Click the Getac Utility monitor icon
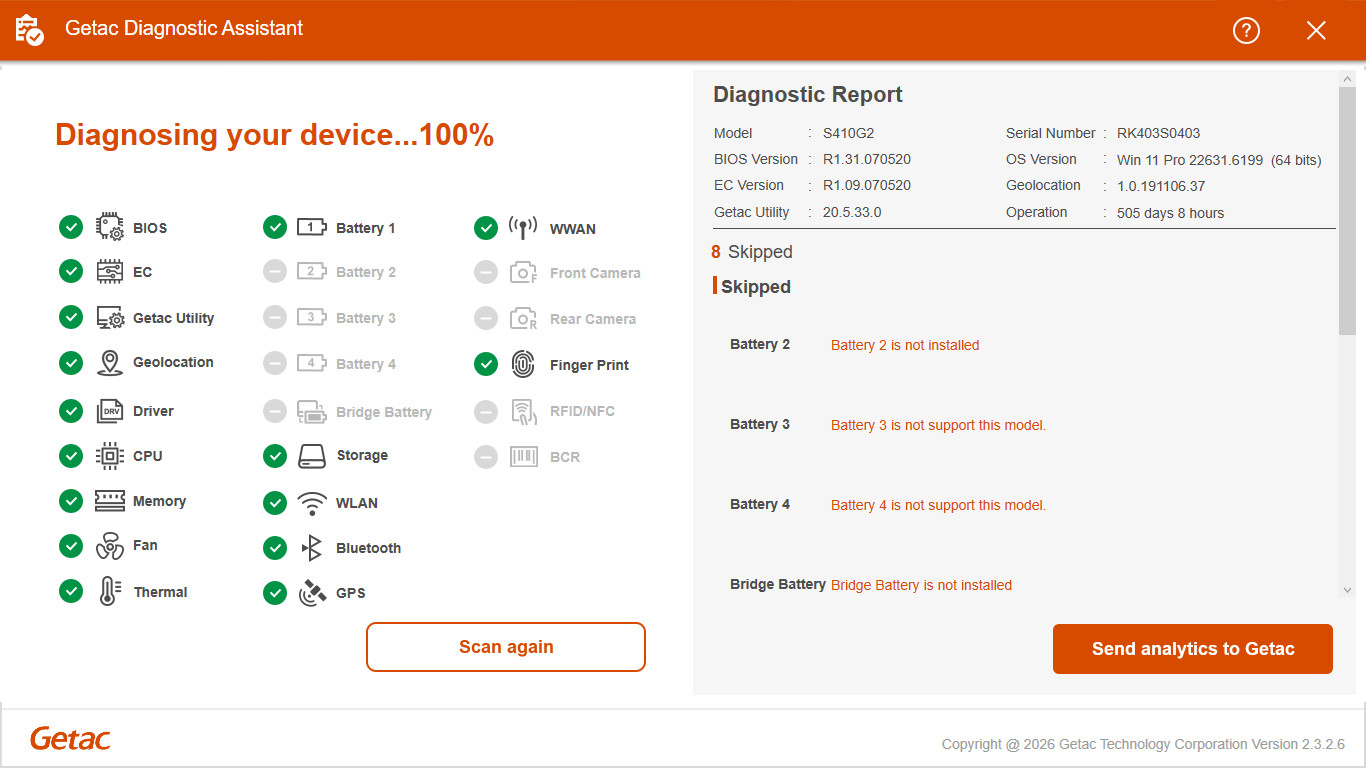 (x=110, y=318)
